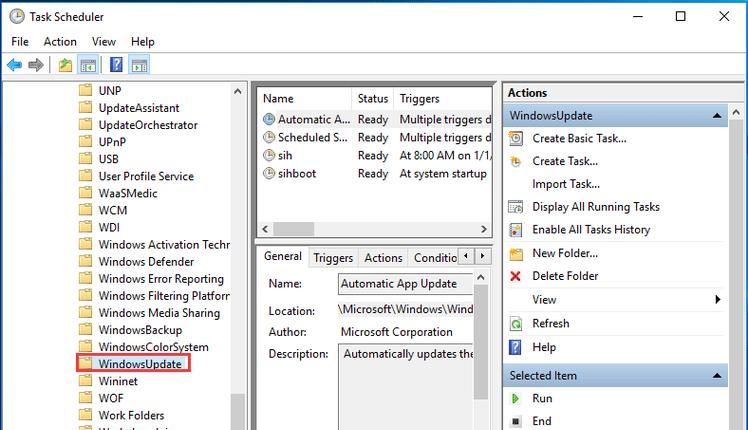Viewport: 748px width, 430px height.
Task: Click the tab strip scroll-right arrow
Action: tap(483, 256)
